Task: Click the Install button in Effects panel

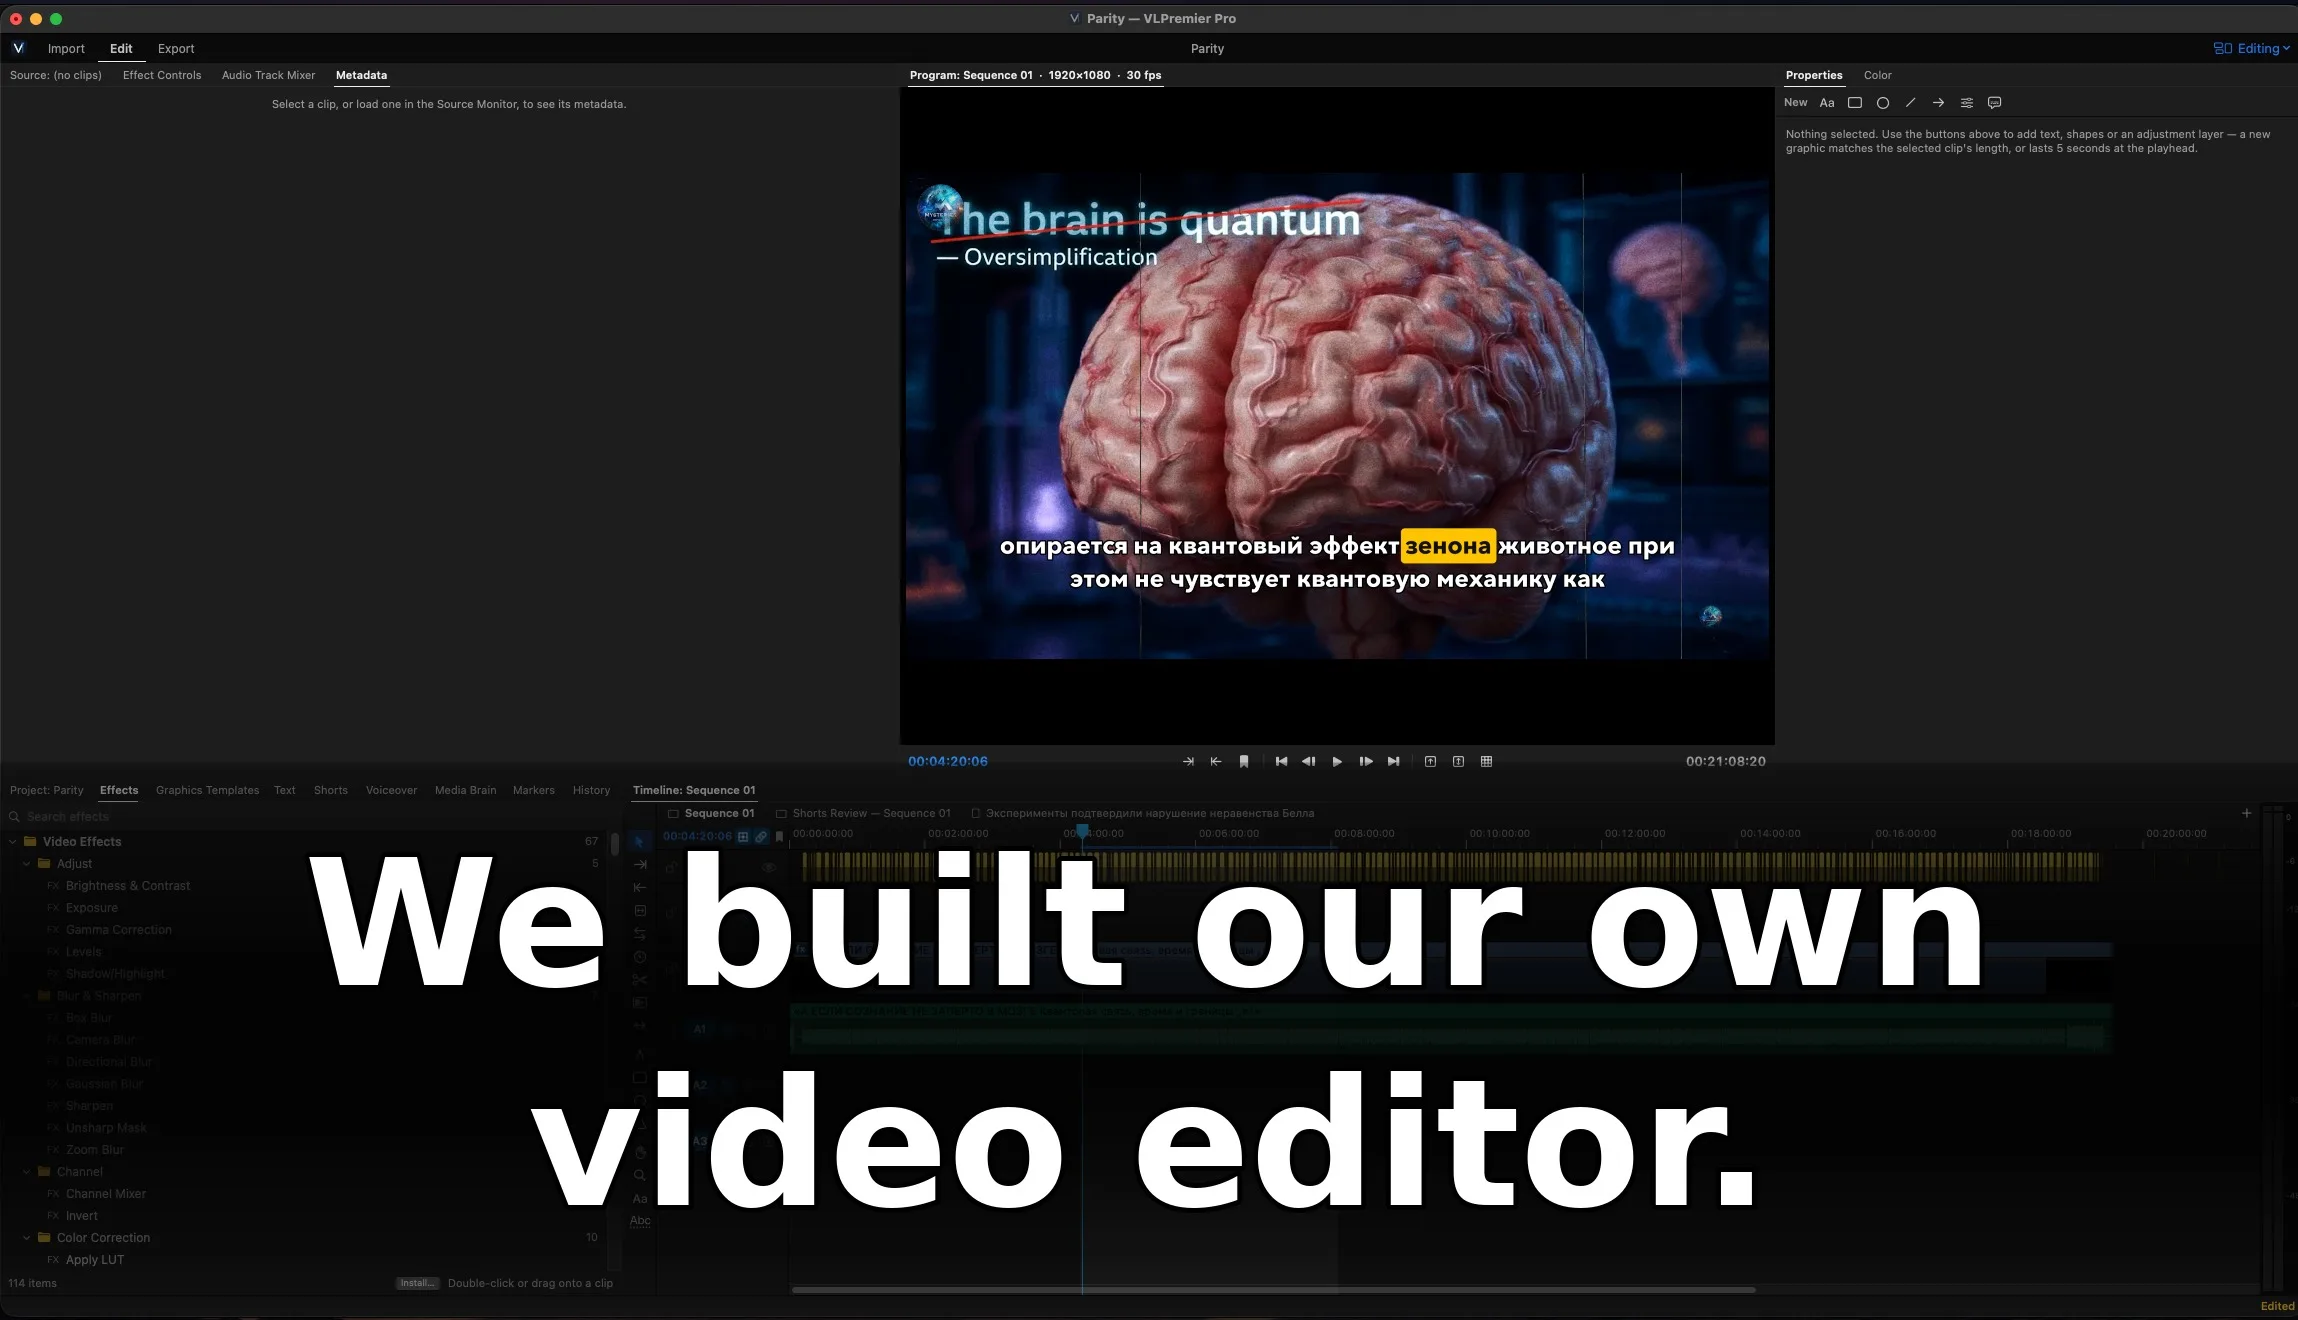Action: pyautogui.click(x=418, y=1283)
